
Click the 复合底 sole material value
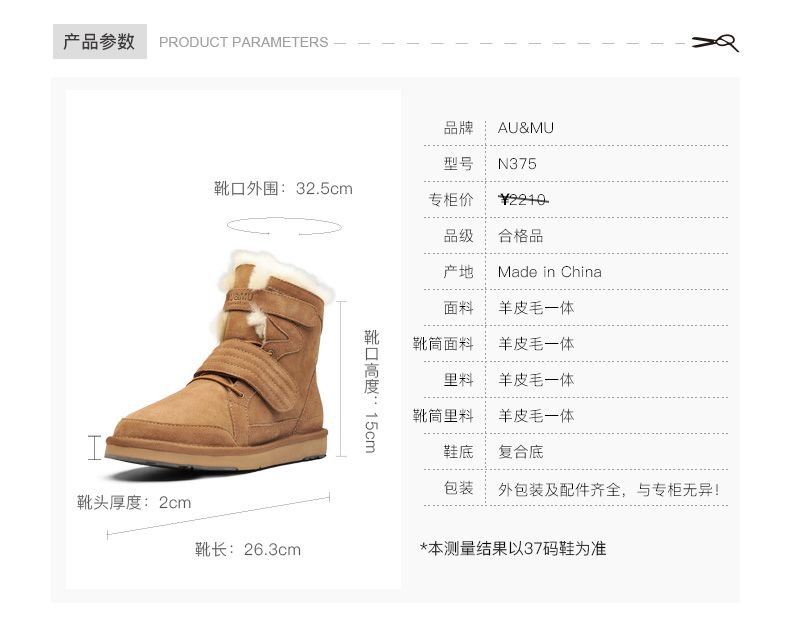(x=520, y=452)
